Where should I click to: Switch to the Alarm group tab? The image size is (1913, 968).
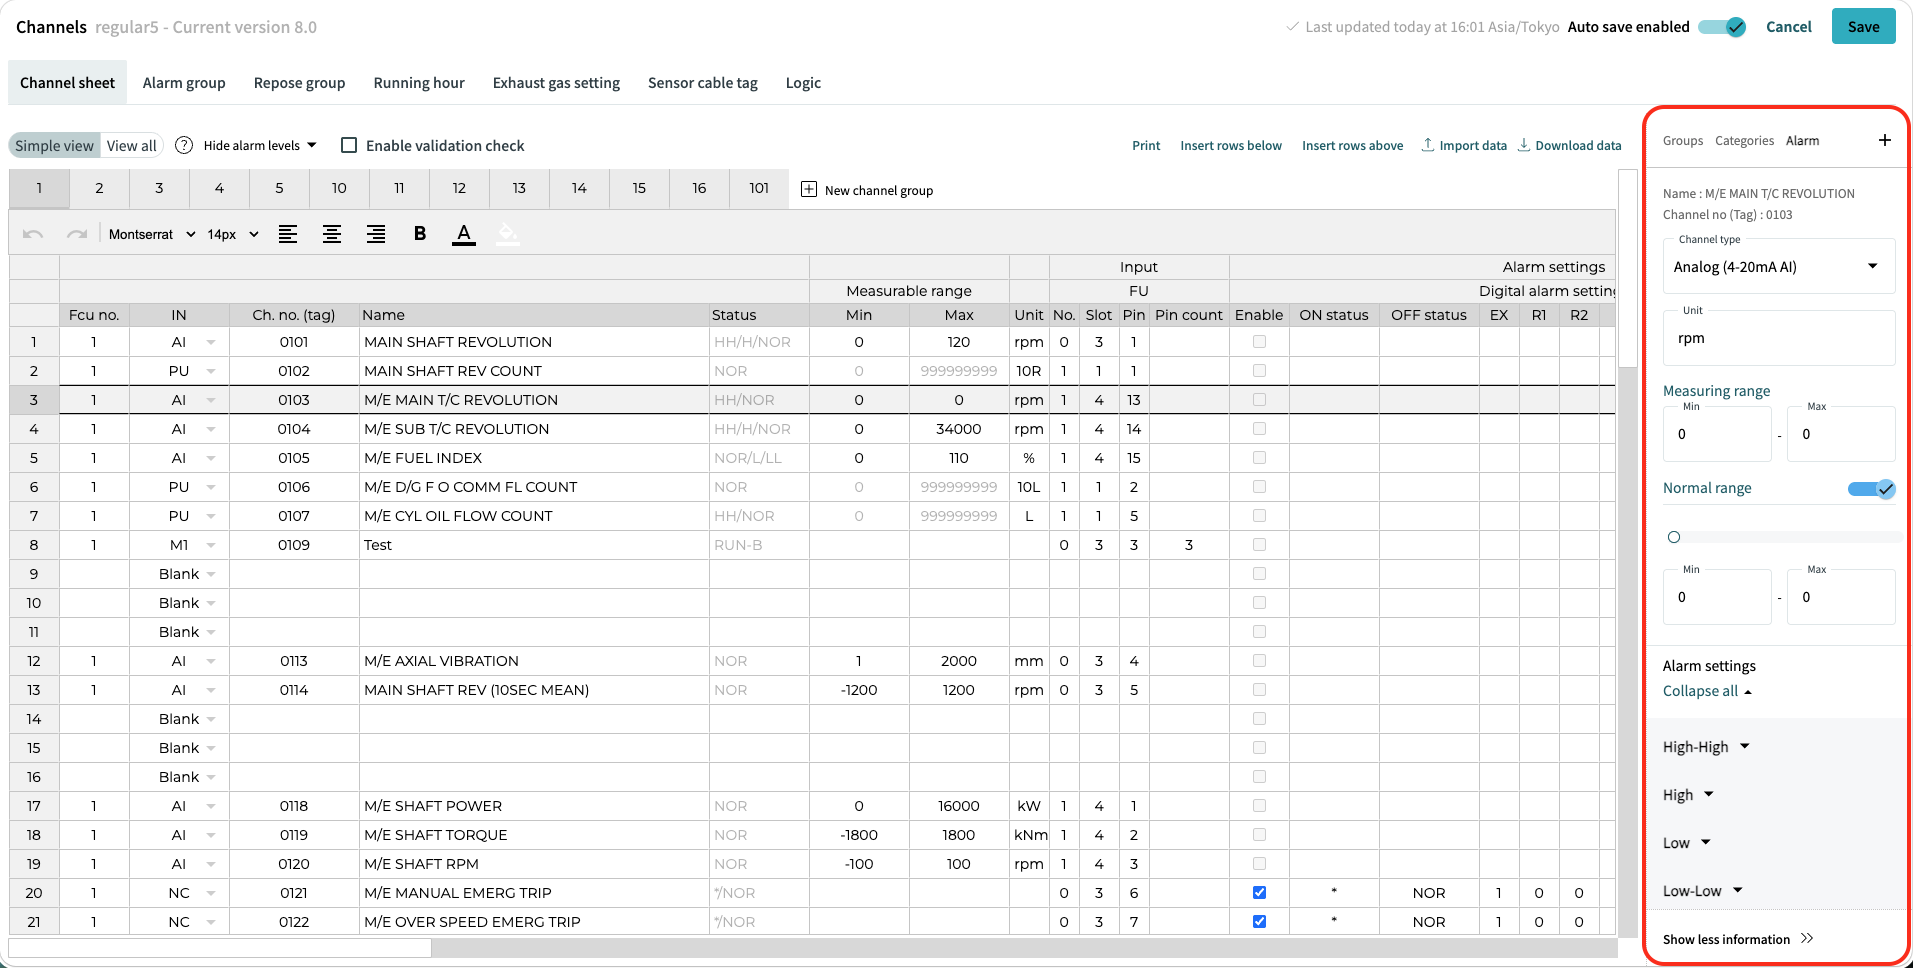(184, 83)
